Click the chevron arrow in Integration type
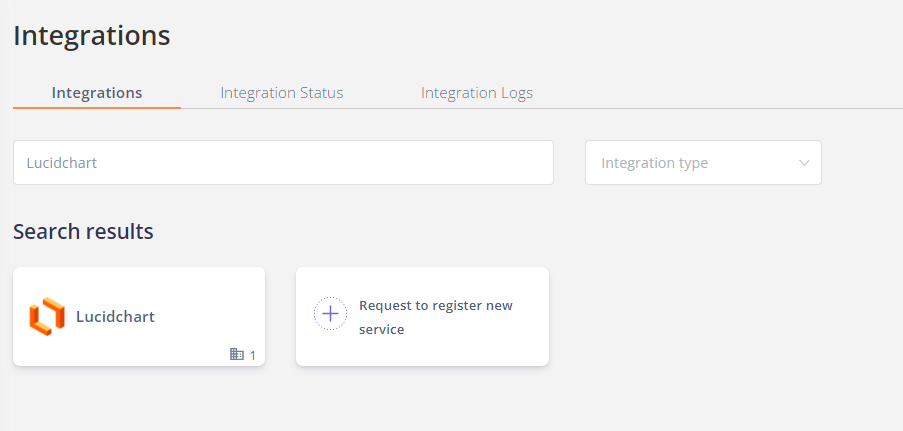The image size is (903, 431). (x=804, y=162)
